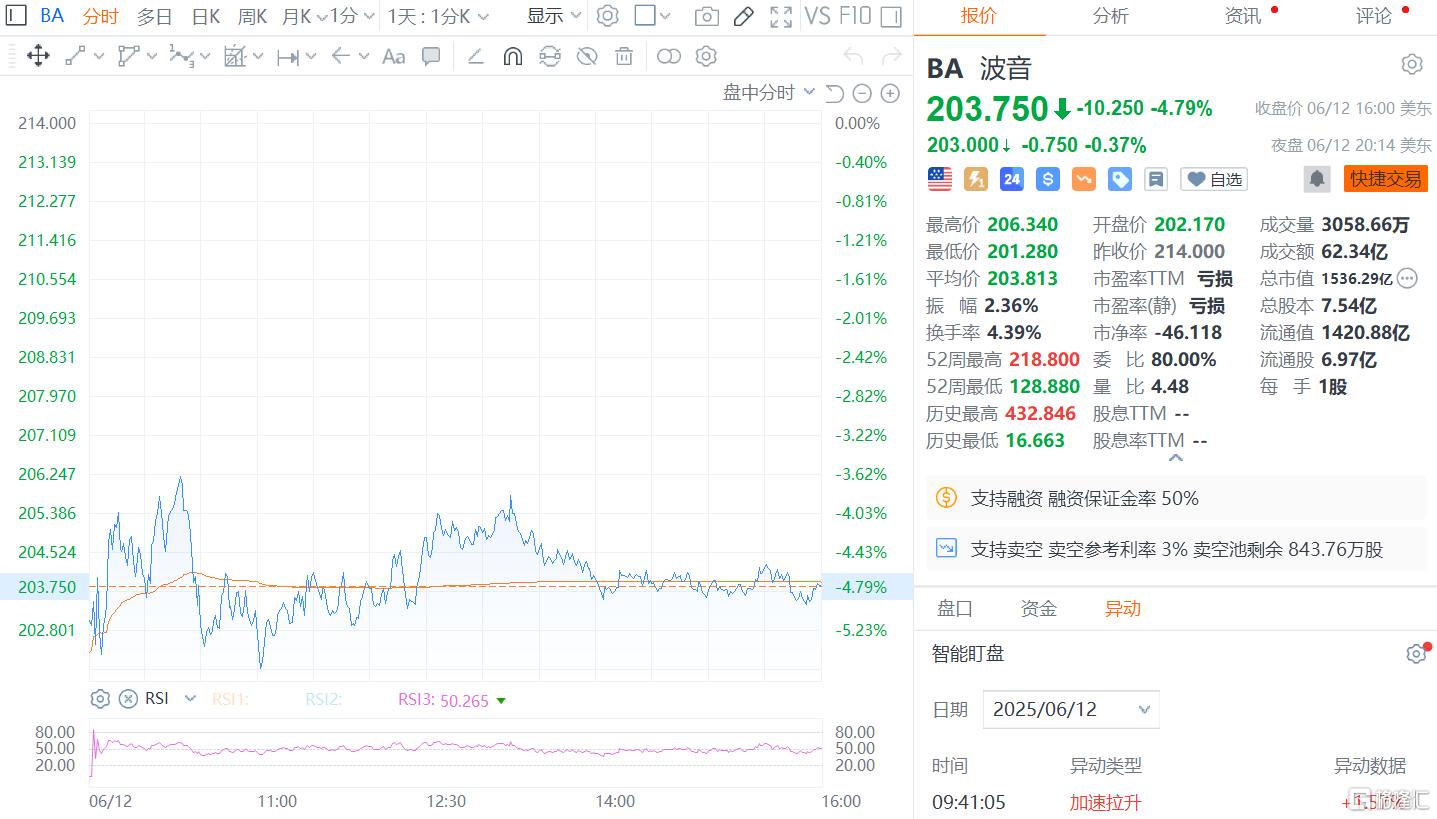
Task: Open the 分析 analysis tab
Action: [1111, 16]
